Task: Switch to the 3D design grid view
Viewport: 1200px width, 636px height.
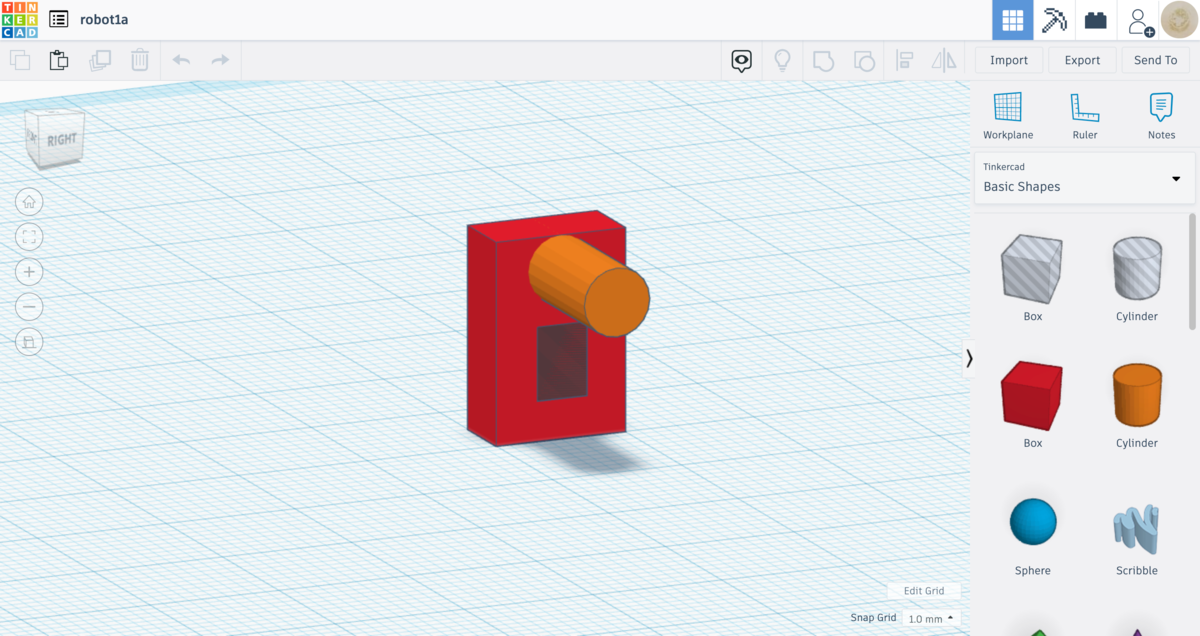Action: [1013, 20]
